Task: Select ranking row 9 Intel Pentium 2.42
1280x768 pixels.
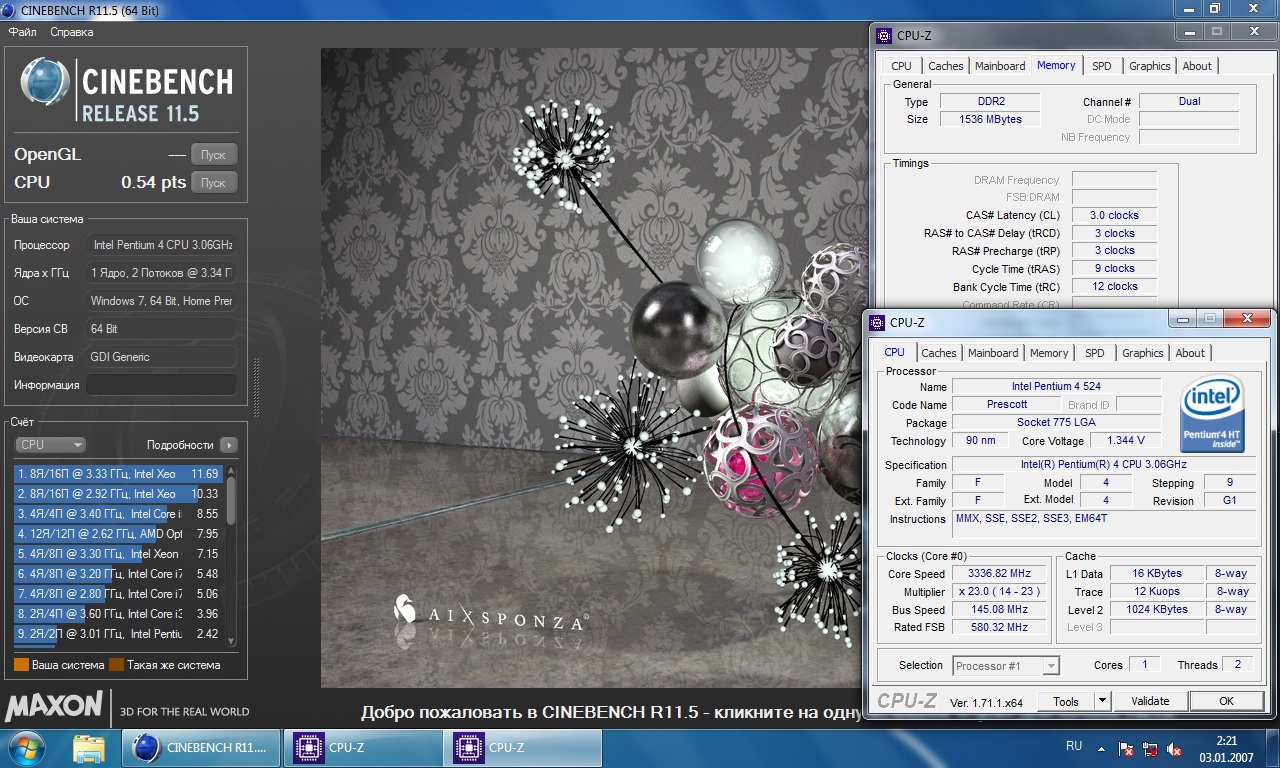Action: pos(119,634)
